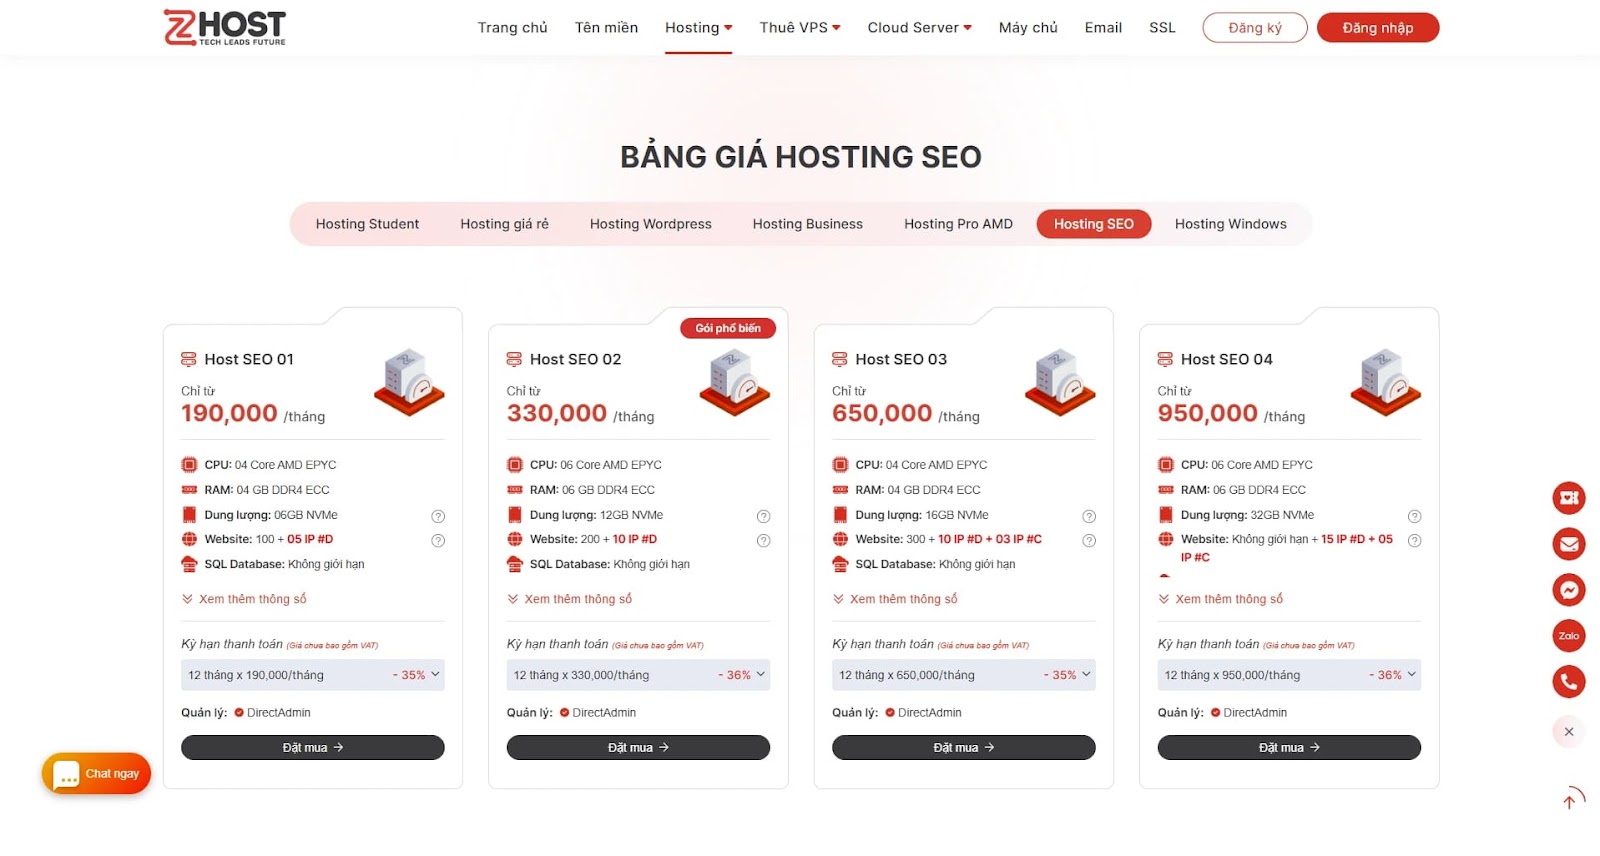Select DirectAdmin radio in Host SEO 02
1600x856 pixels.
(x=564, y=713)
